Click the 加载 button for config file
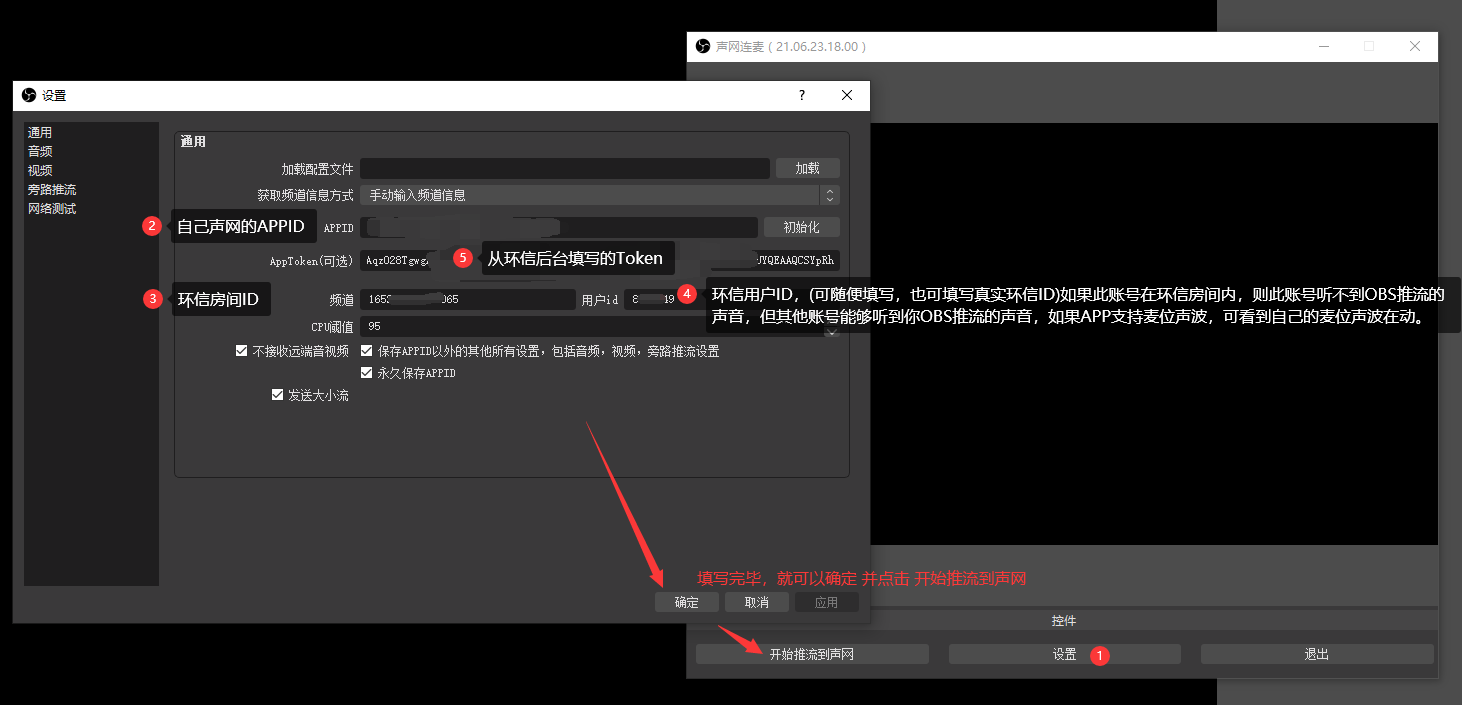 coord(807,168)
